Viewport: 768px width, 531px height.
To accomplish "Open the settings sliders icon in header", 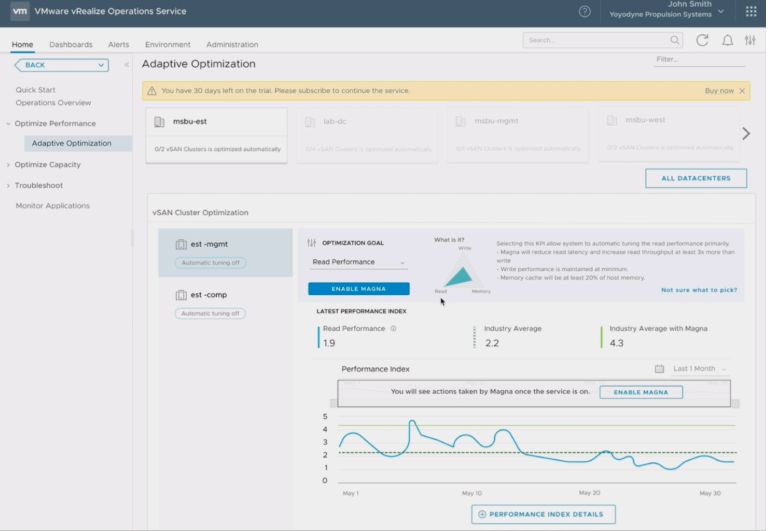I will click(x=750, y=40).
